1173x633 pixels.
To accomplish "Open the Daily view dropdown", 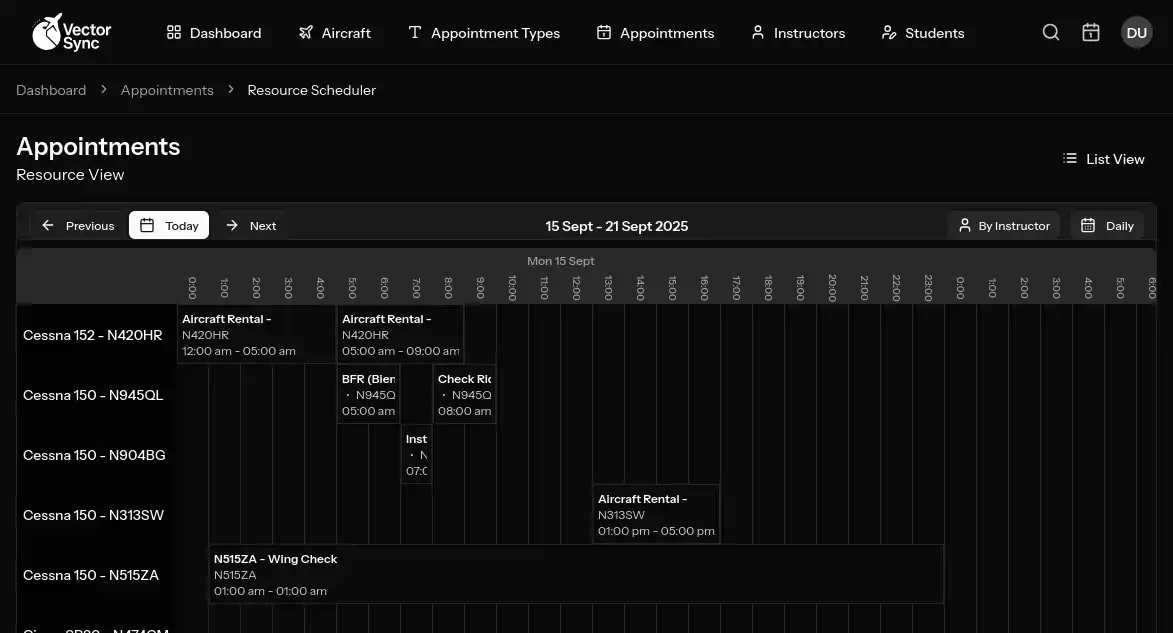I will (x=1107, y=226).
